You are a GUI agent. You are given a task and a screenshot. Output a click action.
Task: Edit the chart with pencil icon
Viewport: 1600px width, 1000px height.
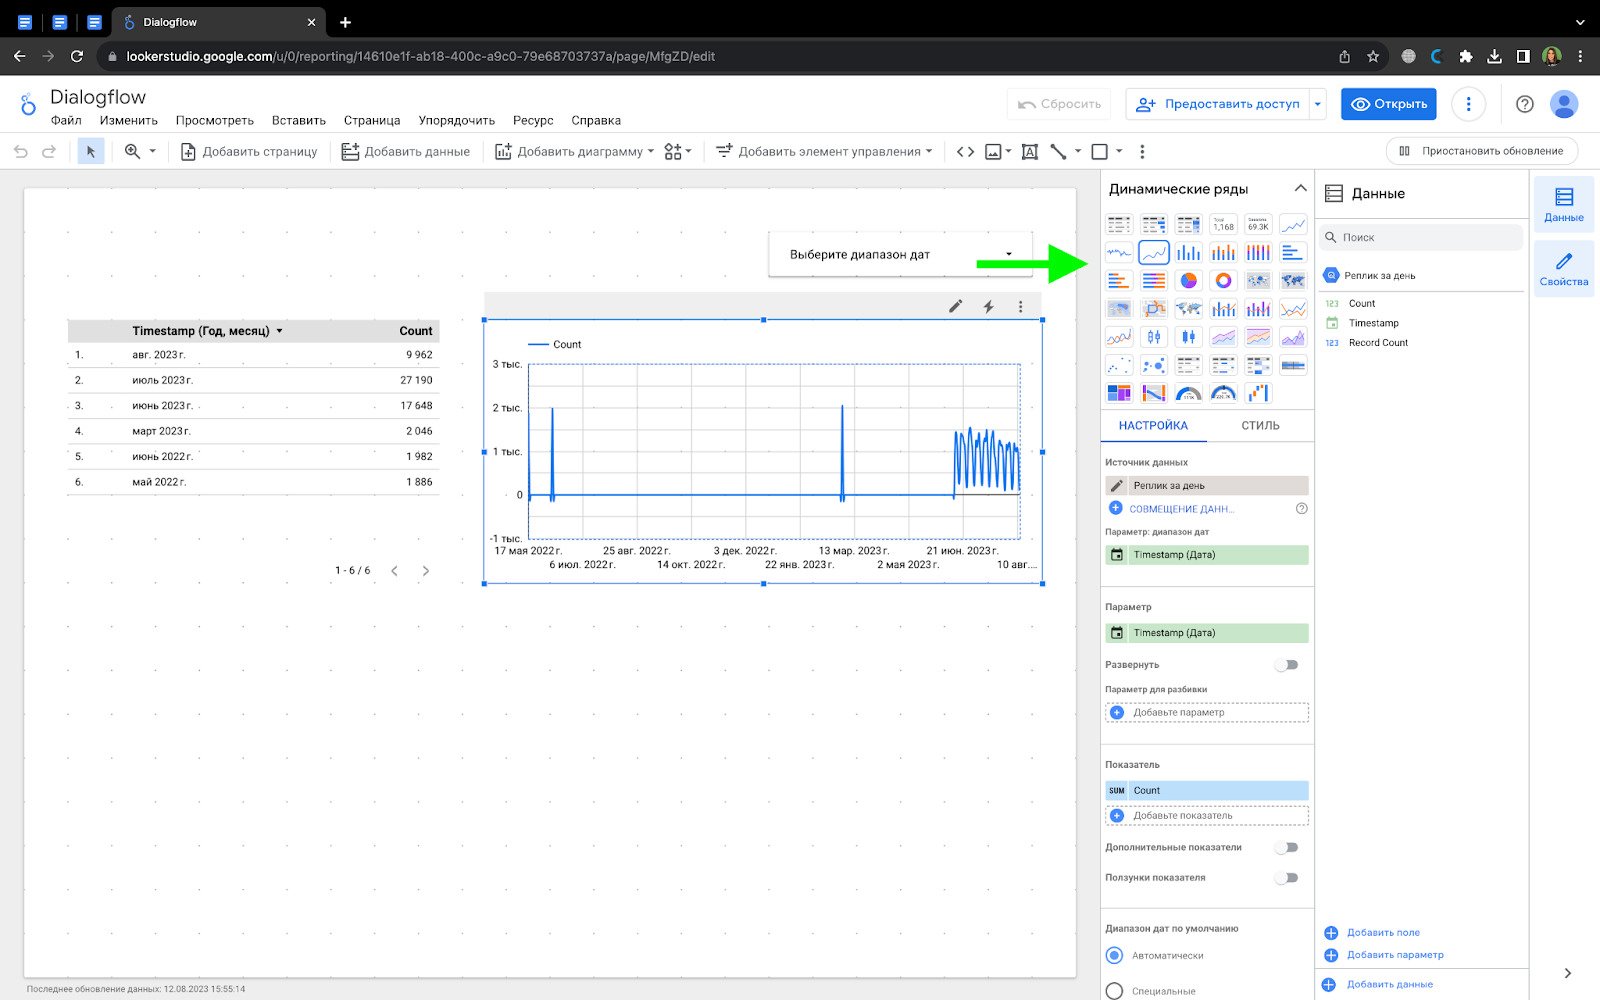click(x=956, y=307)
